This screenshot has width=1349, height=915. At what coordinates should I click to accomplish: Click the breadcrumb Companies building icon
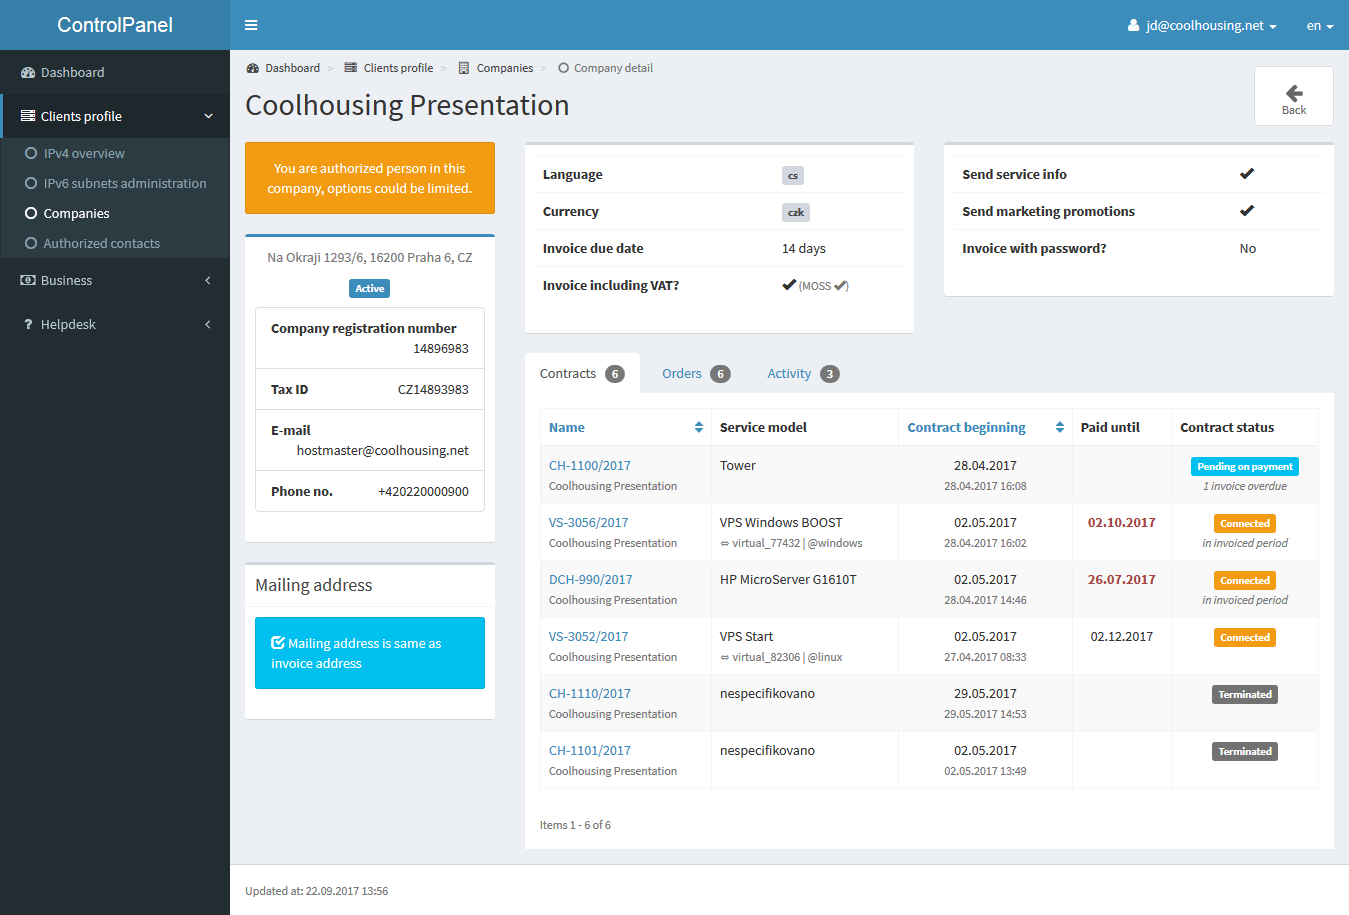tap(464, 68)
